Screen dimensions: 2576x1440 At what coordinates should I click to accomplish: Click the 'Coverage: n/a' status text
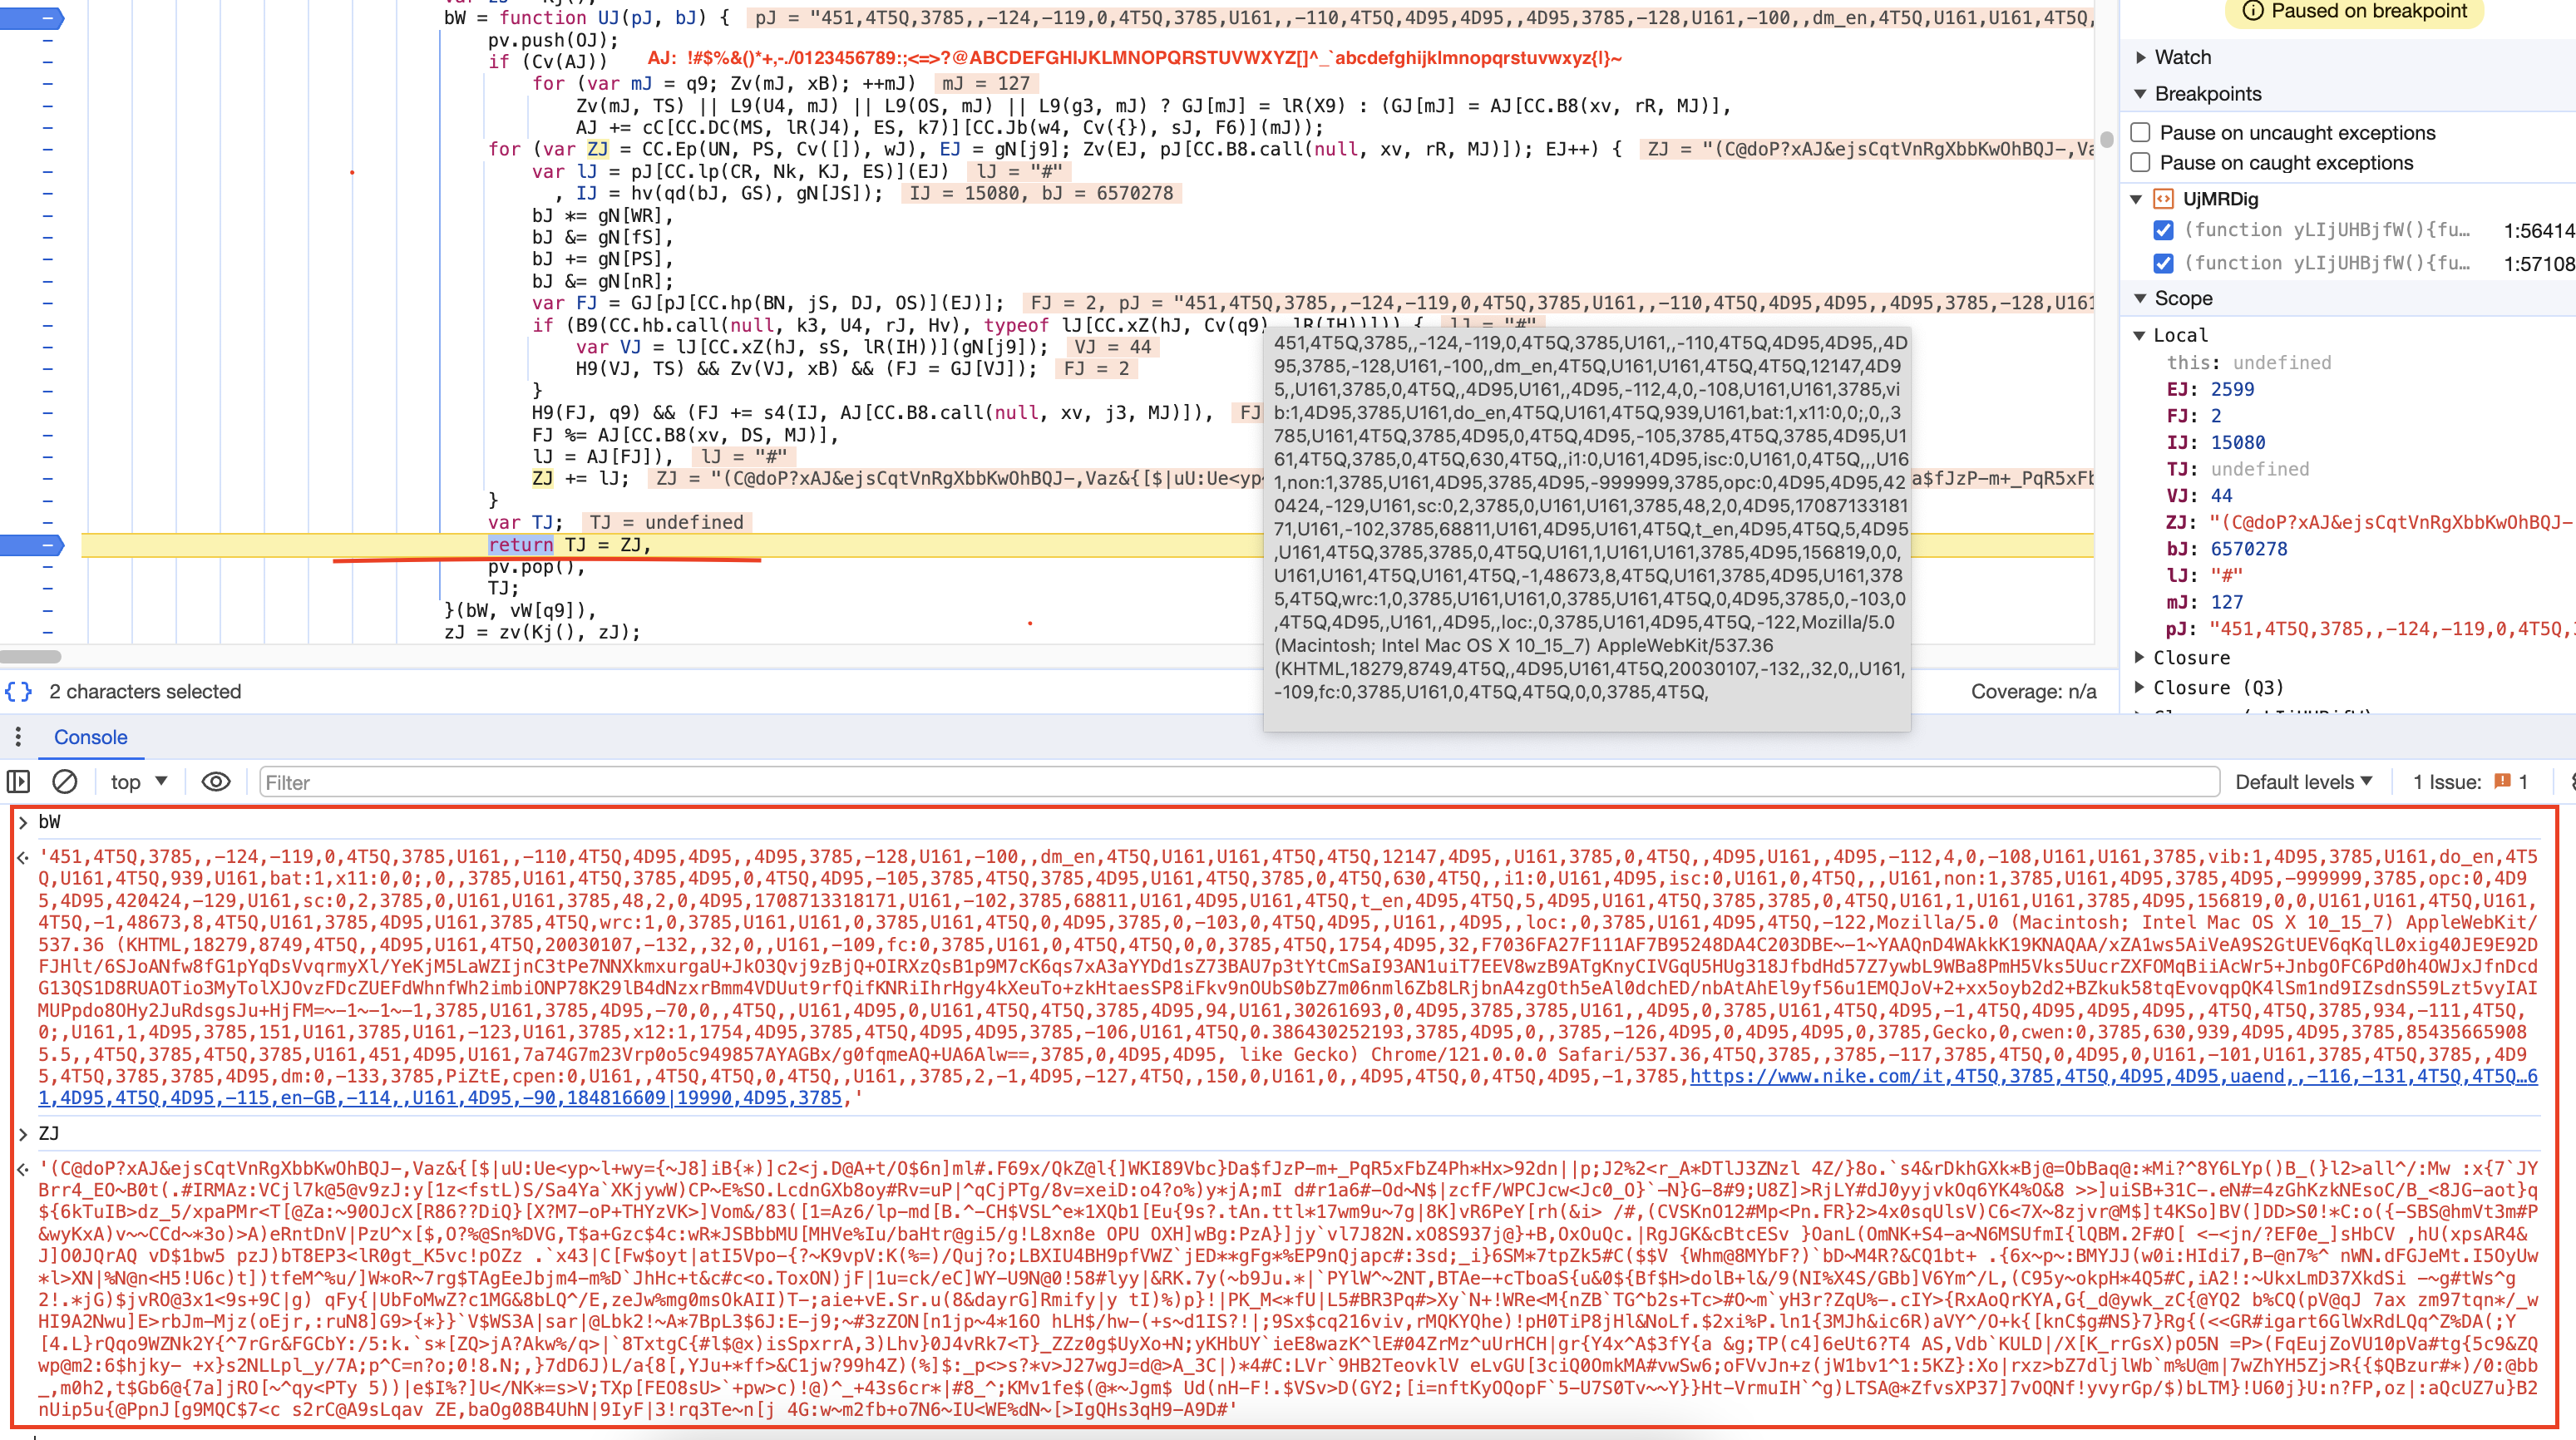click(x=2033, y=691)
